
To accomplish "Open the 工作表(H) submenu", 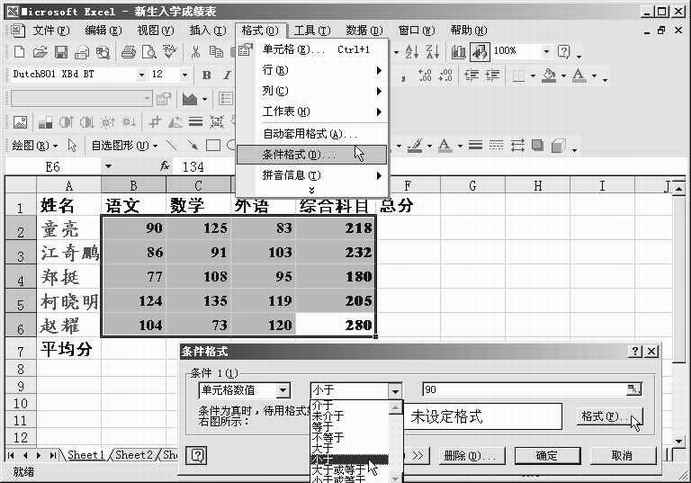I will [312, 112].
